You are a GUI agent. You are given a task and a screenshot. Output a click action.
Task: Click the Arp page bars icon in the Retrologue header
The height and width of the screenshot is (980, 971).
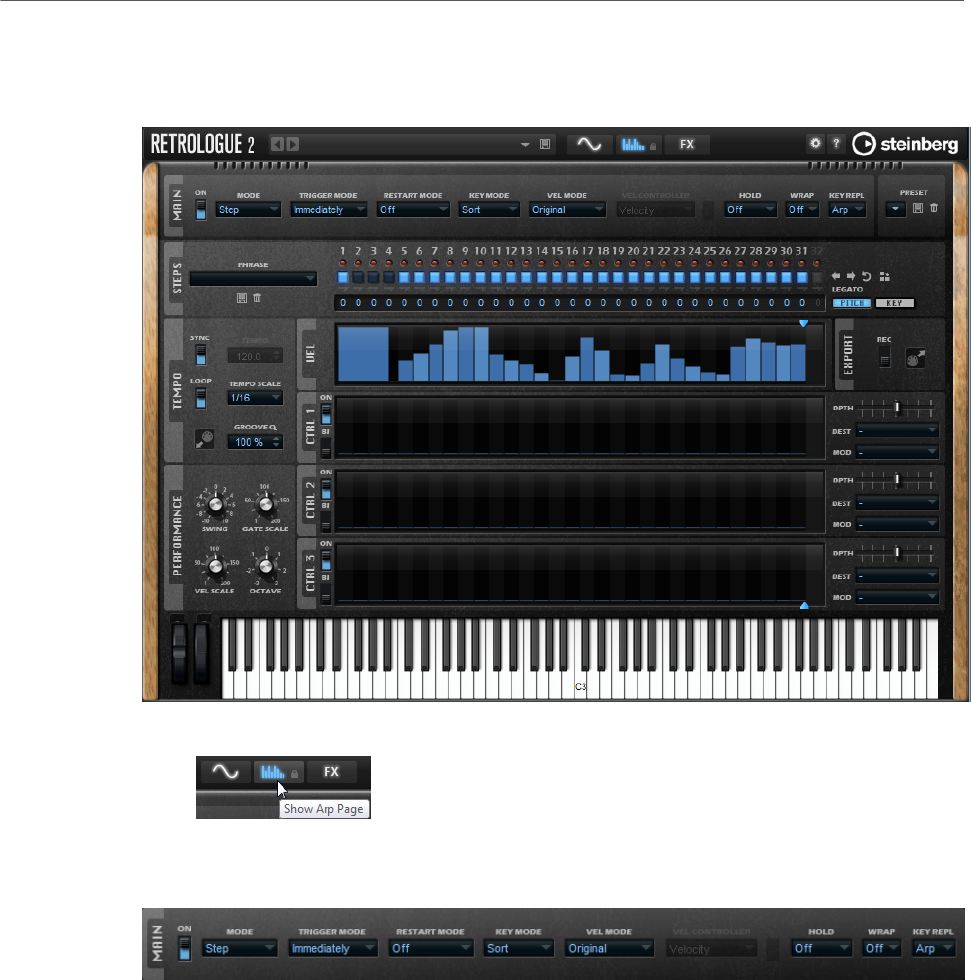pyautogui.click(x=633, y=145)
